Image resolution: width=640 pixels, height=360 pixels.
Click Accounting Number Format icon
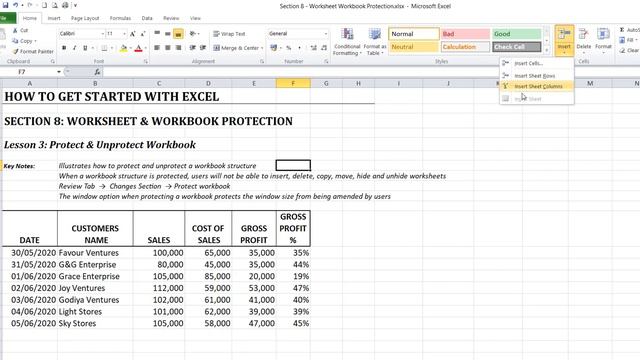tap(273, 48)
